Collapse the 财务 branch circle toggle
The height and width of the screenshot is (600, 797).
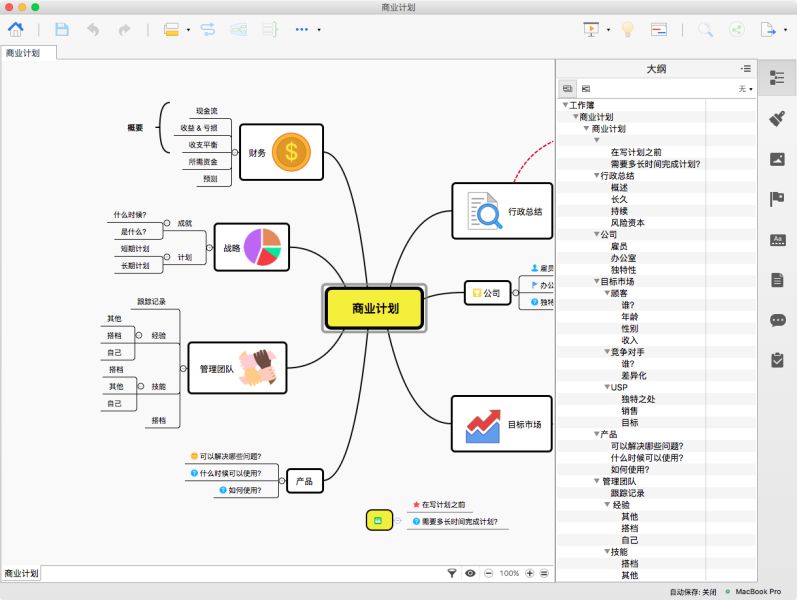(x=235, y=152)
